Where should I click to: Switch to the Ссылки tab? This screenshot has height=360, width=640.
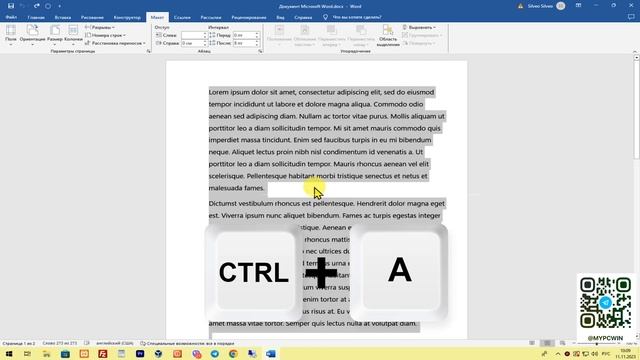point(182,18)
